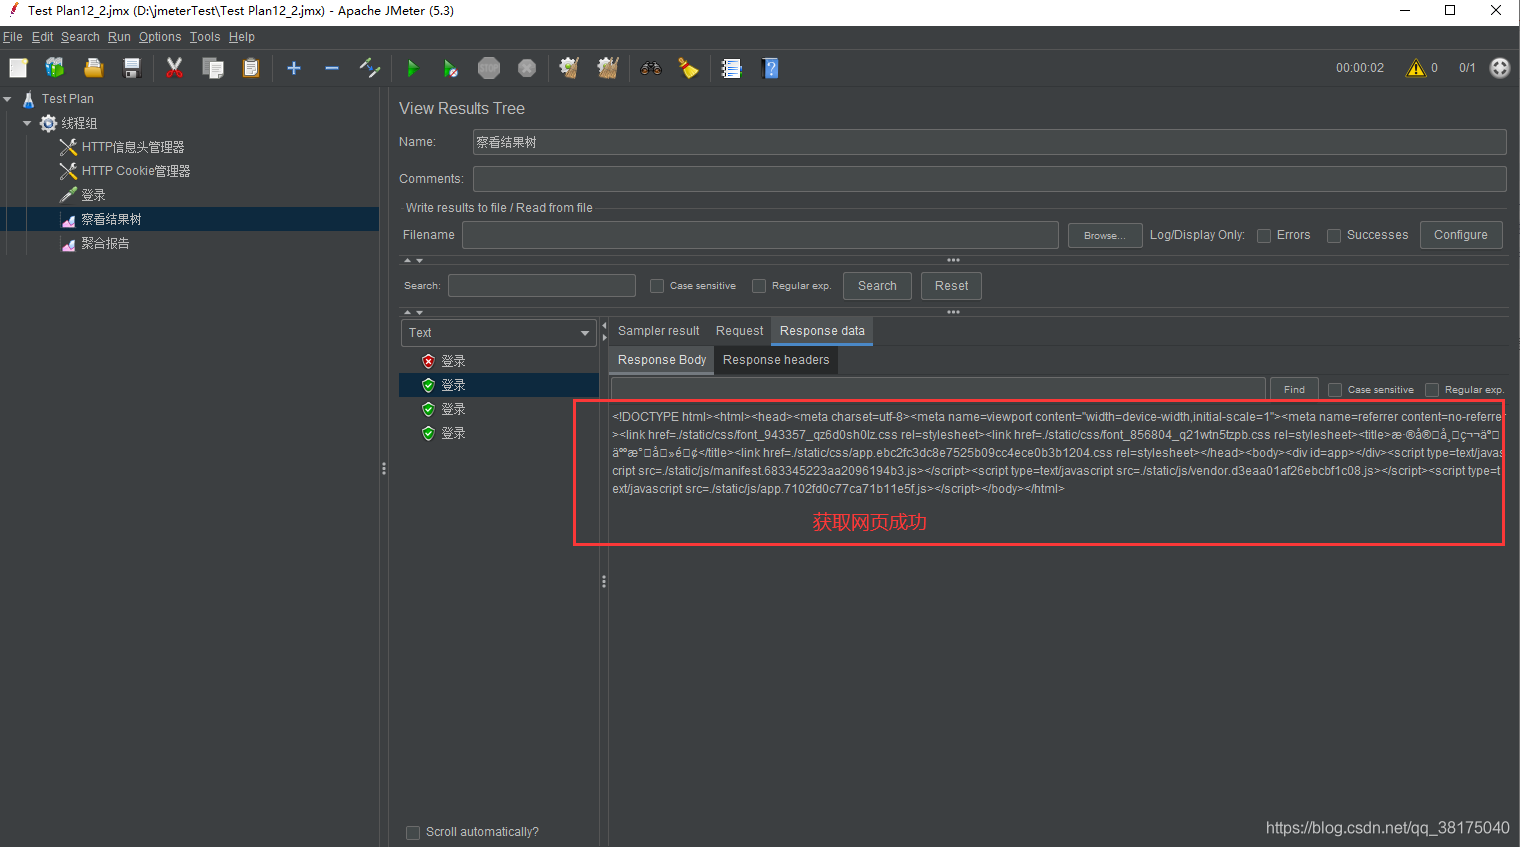Toggle search panel collapse arrows above results

click(413, 312)
